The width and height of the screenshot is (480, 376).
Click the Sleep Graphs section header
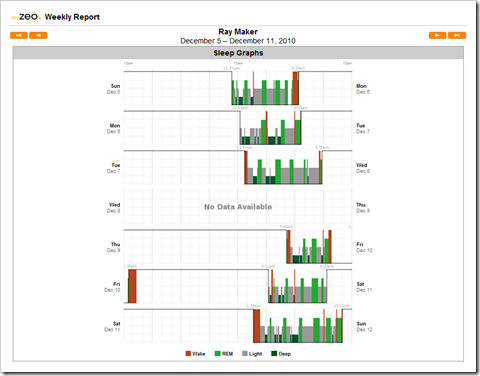coord(238,53)
